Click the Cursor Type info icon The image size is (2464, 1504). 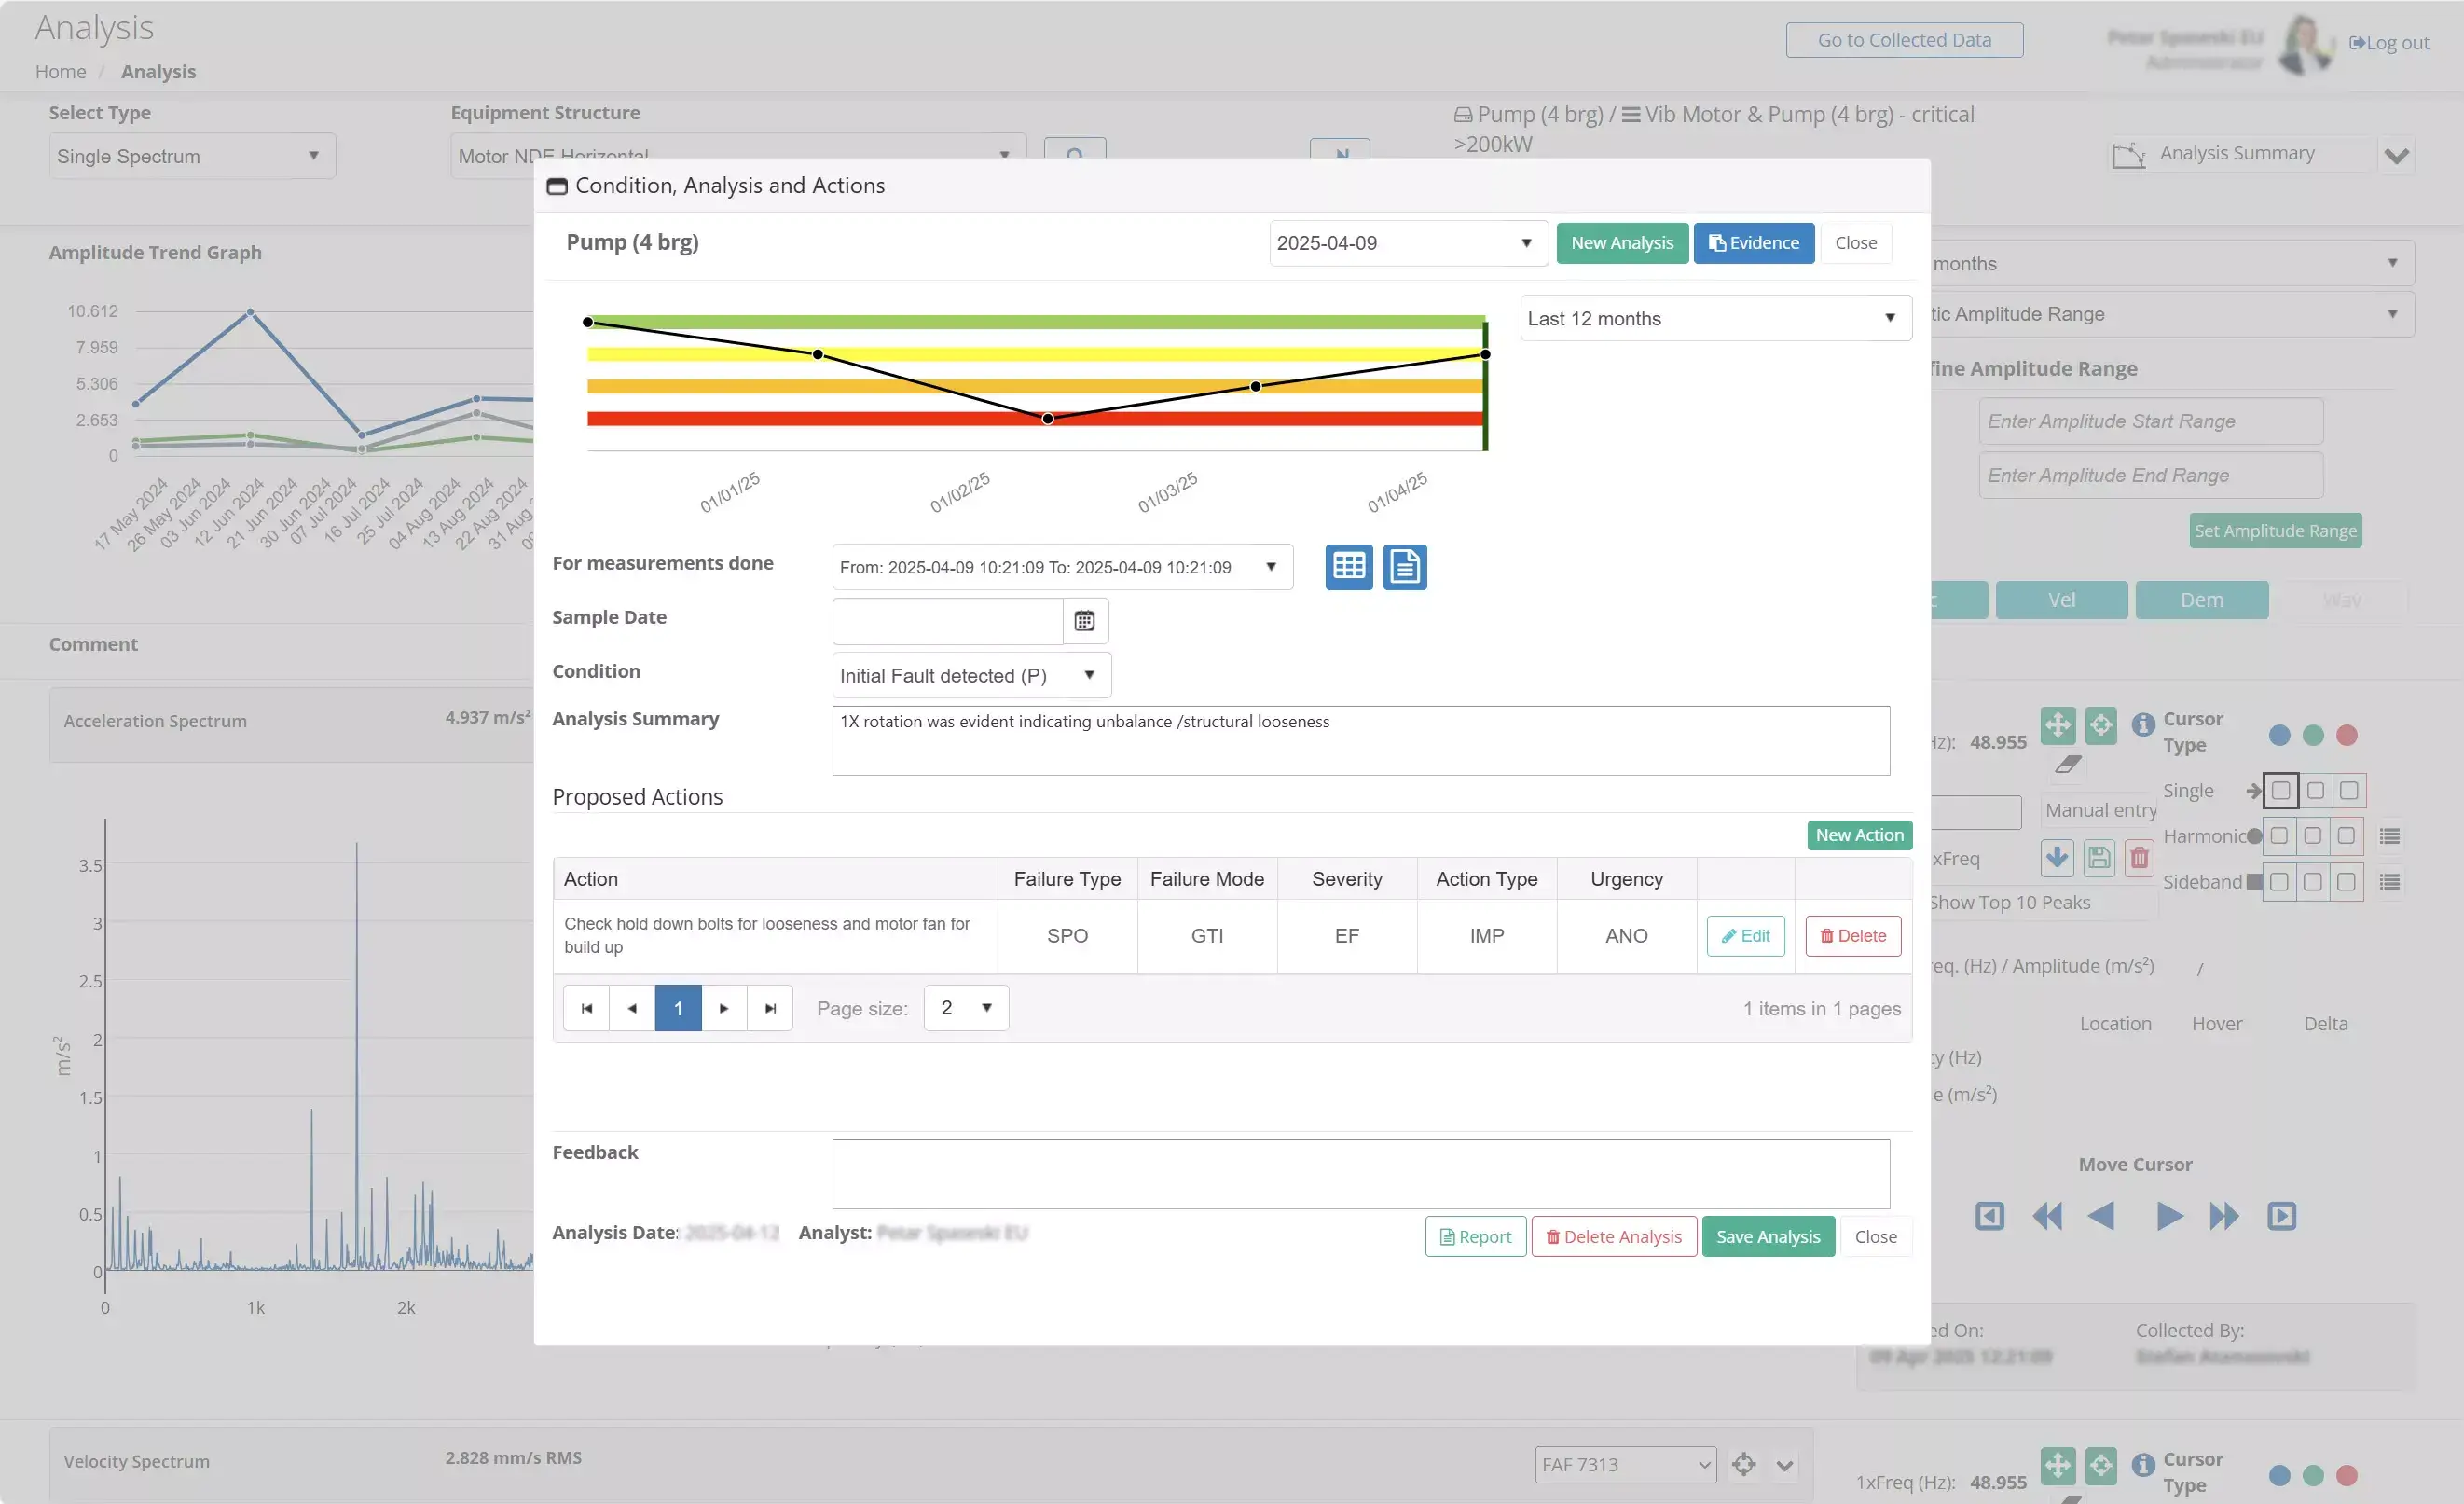[x=2142, y=724]
